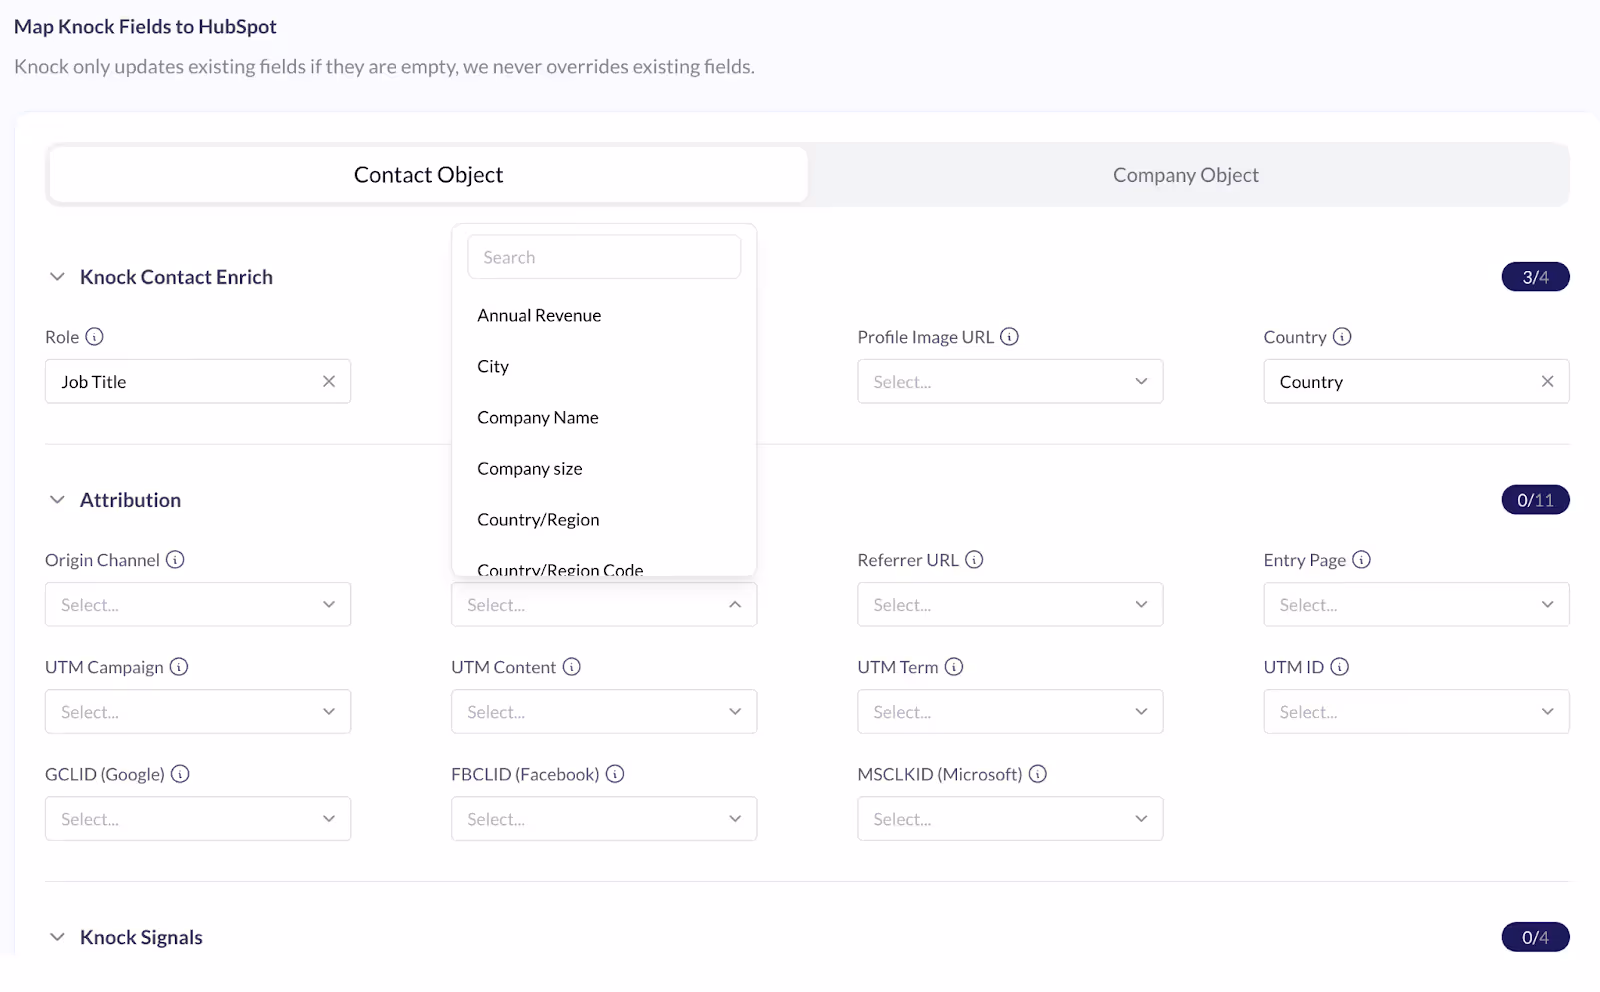Image resolution: width=1600 pixels, height=992 pixels.
Task: Click the GCLID (Google) info icon
Action: (x=180, y=773)
